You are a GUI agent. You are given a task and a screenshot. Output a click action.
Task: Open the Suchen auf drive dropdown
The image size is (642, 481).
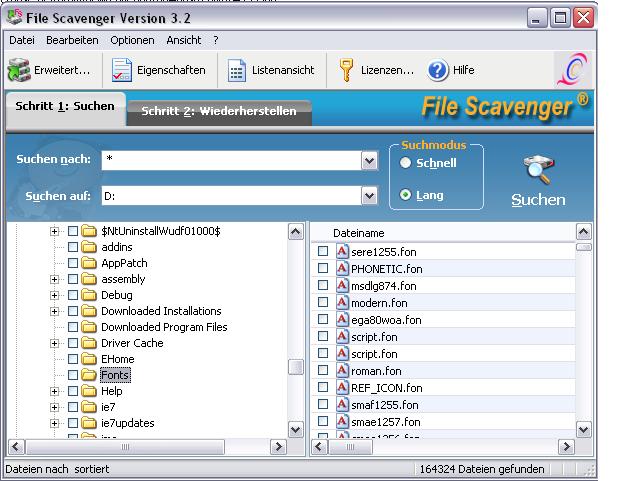click(x=369, y=196)
